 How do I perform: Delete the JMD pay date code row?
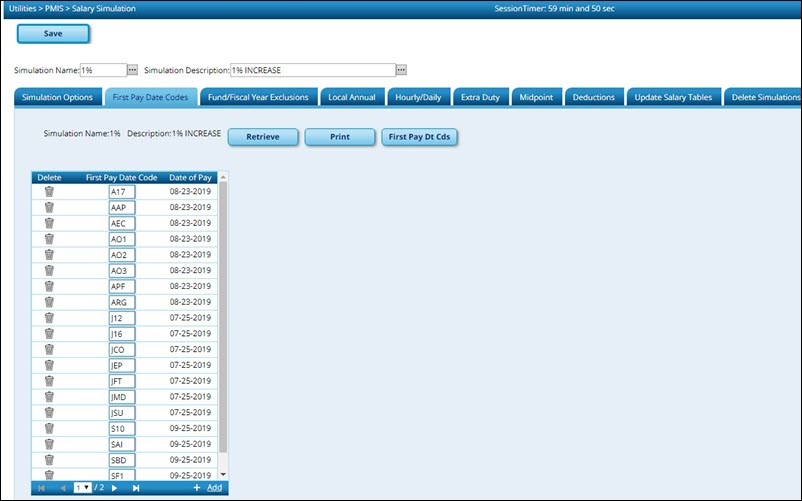point(49,397)
